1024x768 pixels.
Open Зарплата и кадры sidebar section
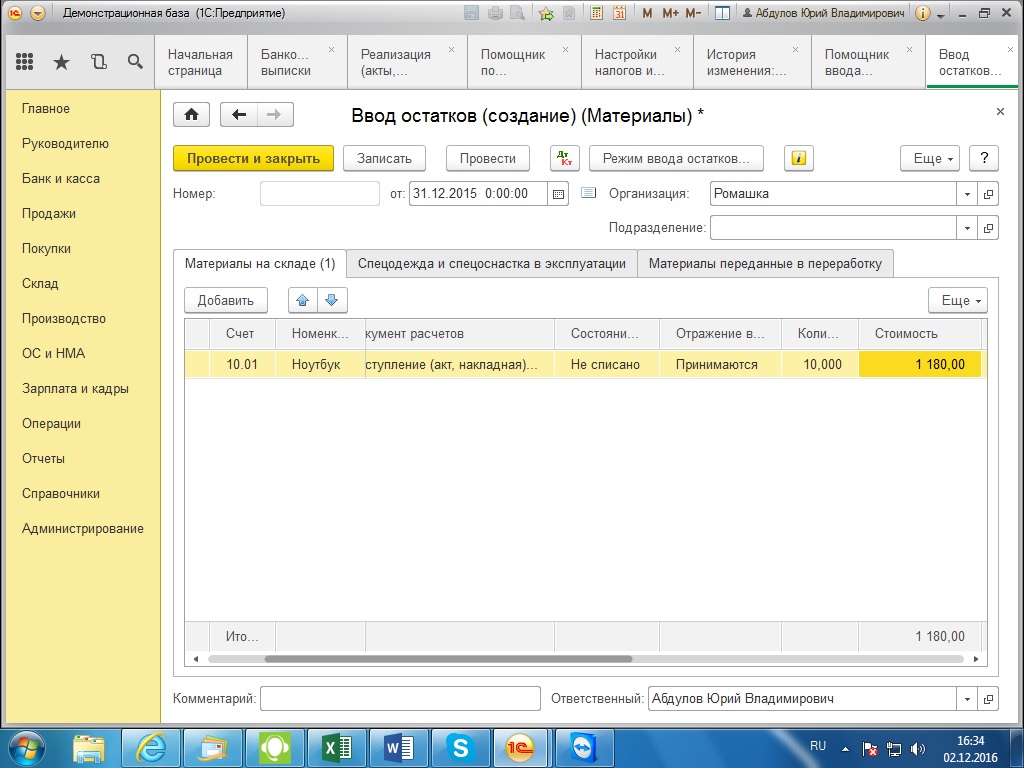[x=75, y=389]
